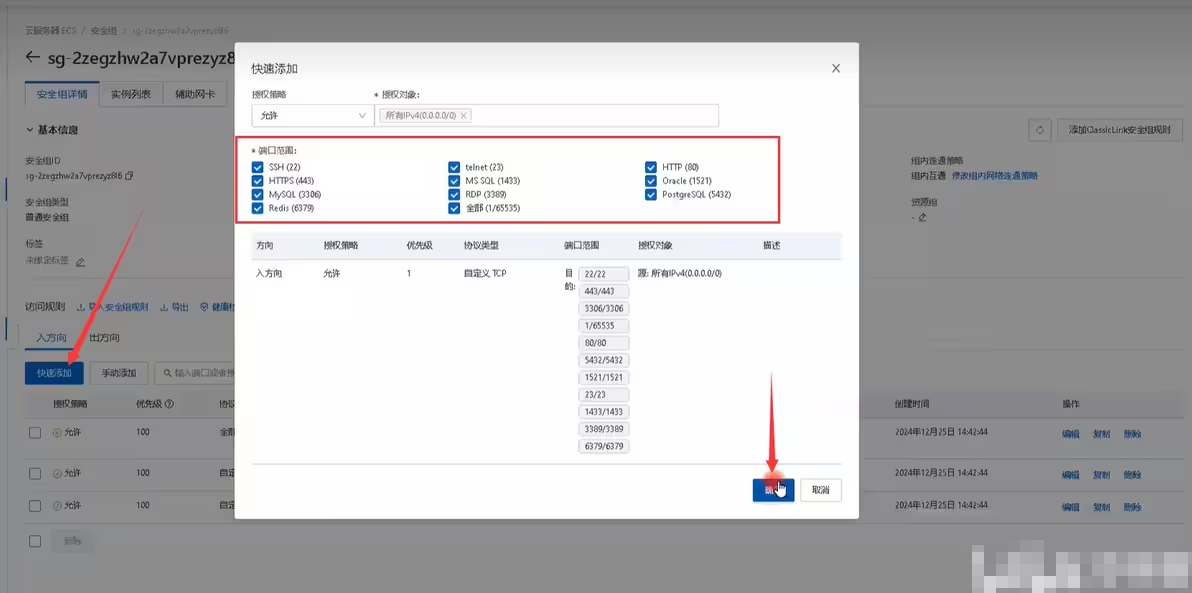The image size is (1192, 593).
Task: Refresh the page with the circular refresh icon
Action: tap(1039, 130)
